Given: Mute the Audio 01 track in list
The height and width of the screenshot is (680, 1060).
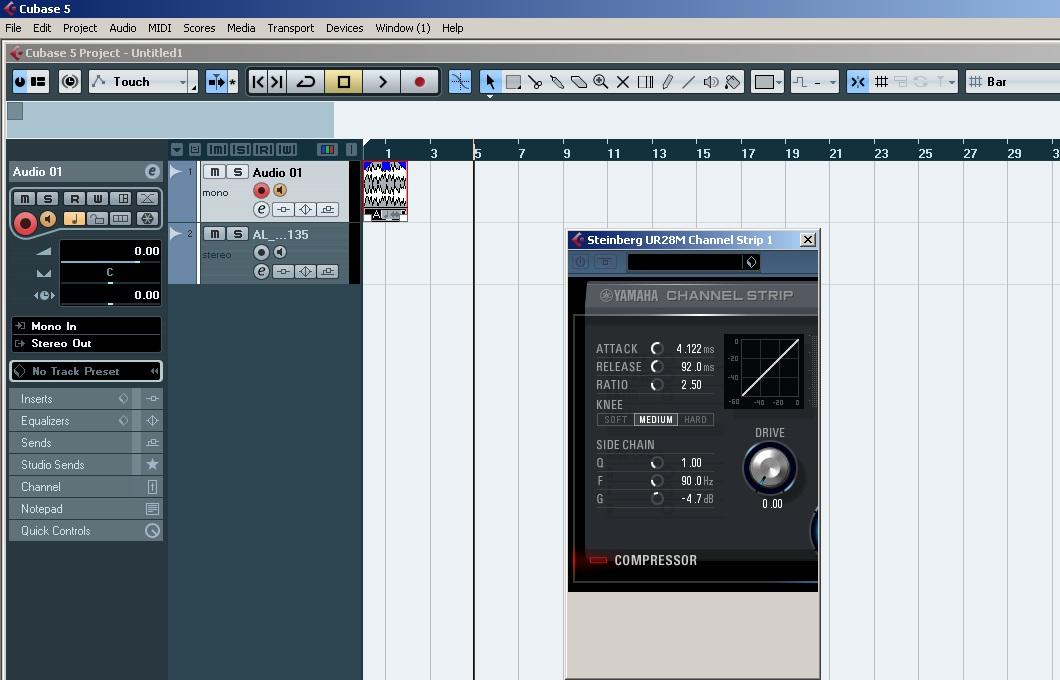Looking at the screenshot, I should click(x=214, y=172).
